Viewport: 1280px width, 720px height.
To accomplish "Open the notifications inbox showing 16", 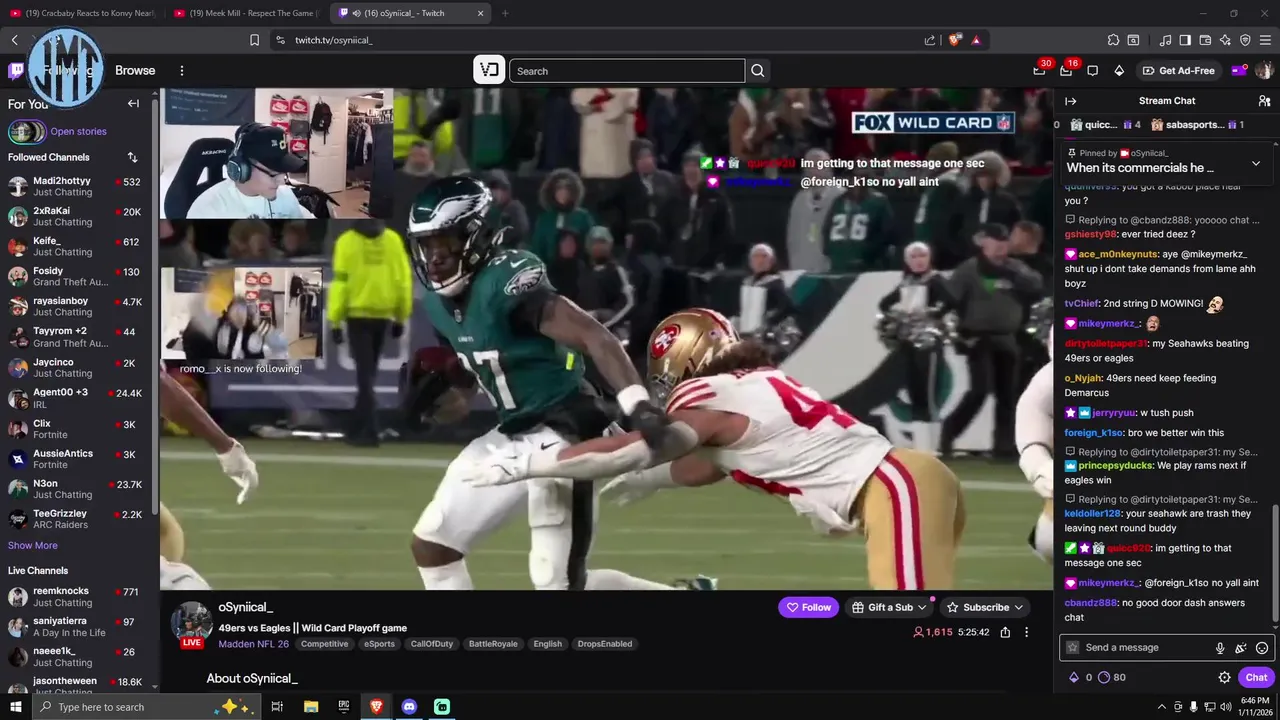I will [x=1066, y=71].
